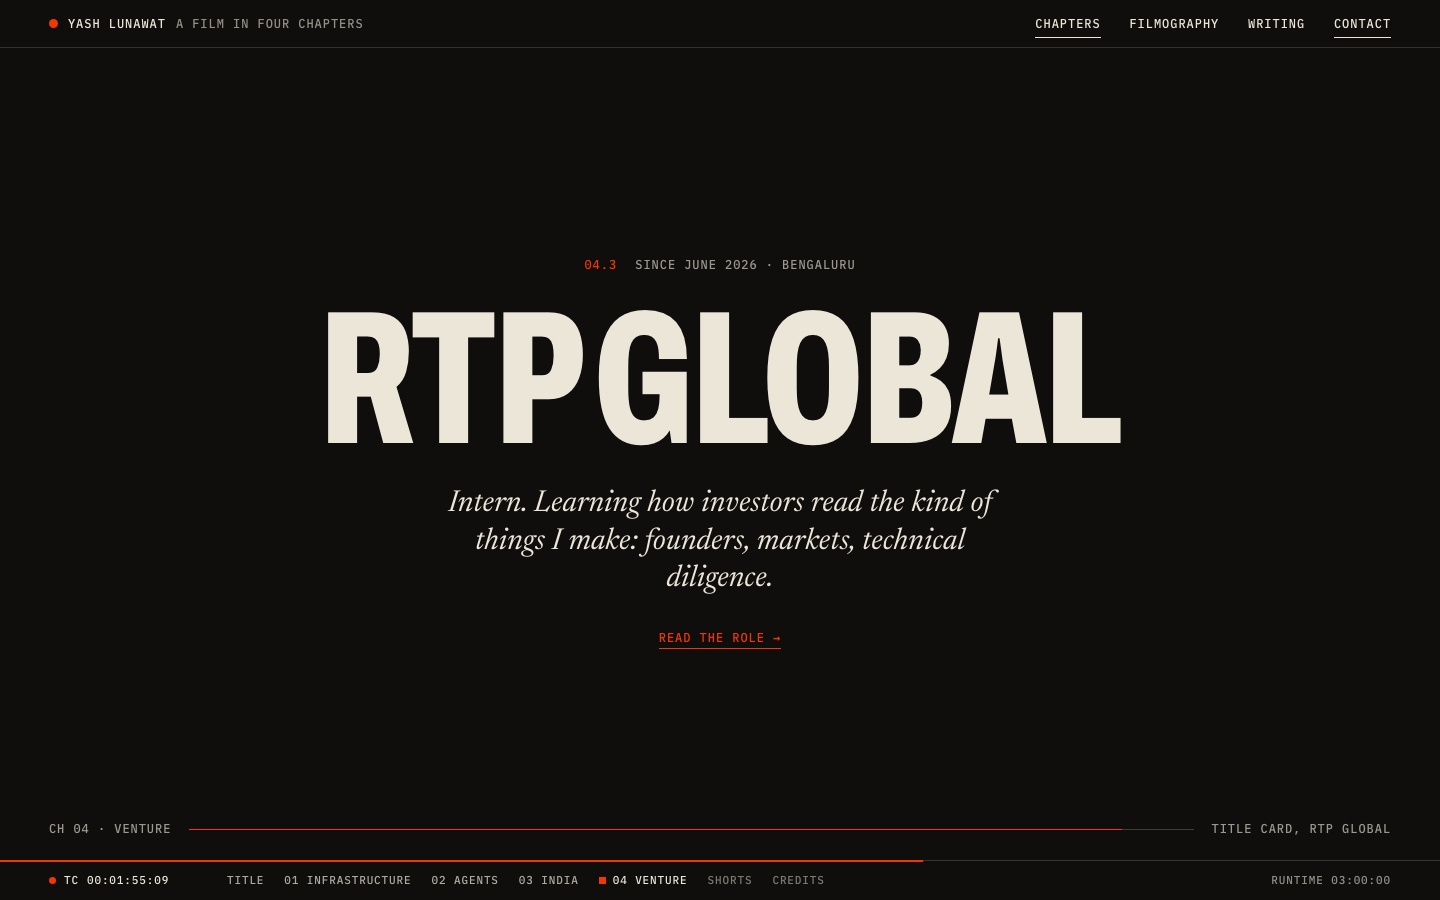Screen dimensions: 1440x900
Task: Jump to chapter 03 India
Action: [548, 881]
